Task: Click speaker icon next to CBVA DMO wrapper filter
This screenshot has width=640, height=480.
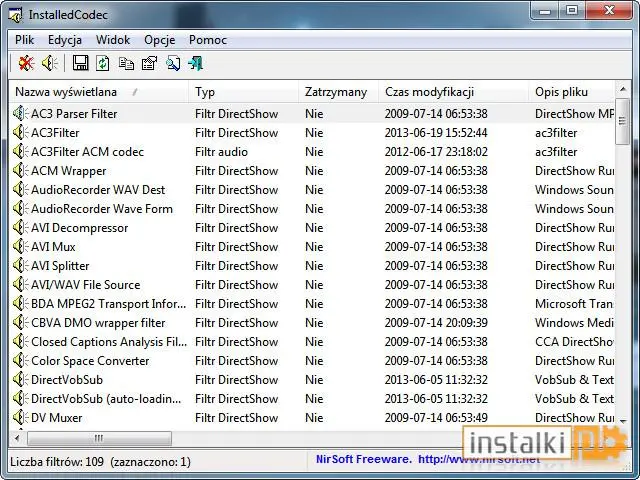Action: [20, 322]
